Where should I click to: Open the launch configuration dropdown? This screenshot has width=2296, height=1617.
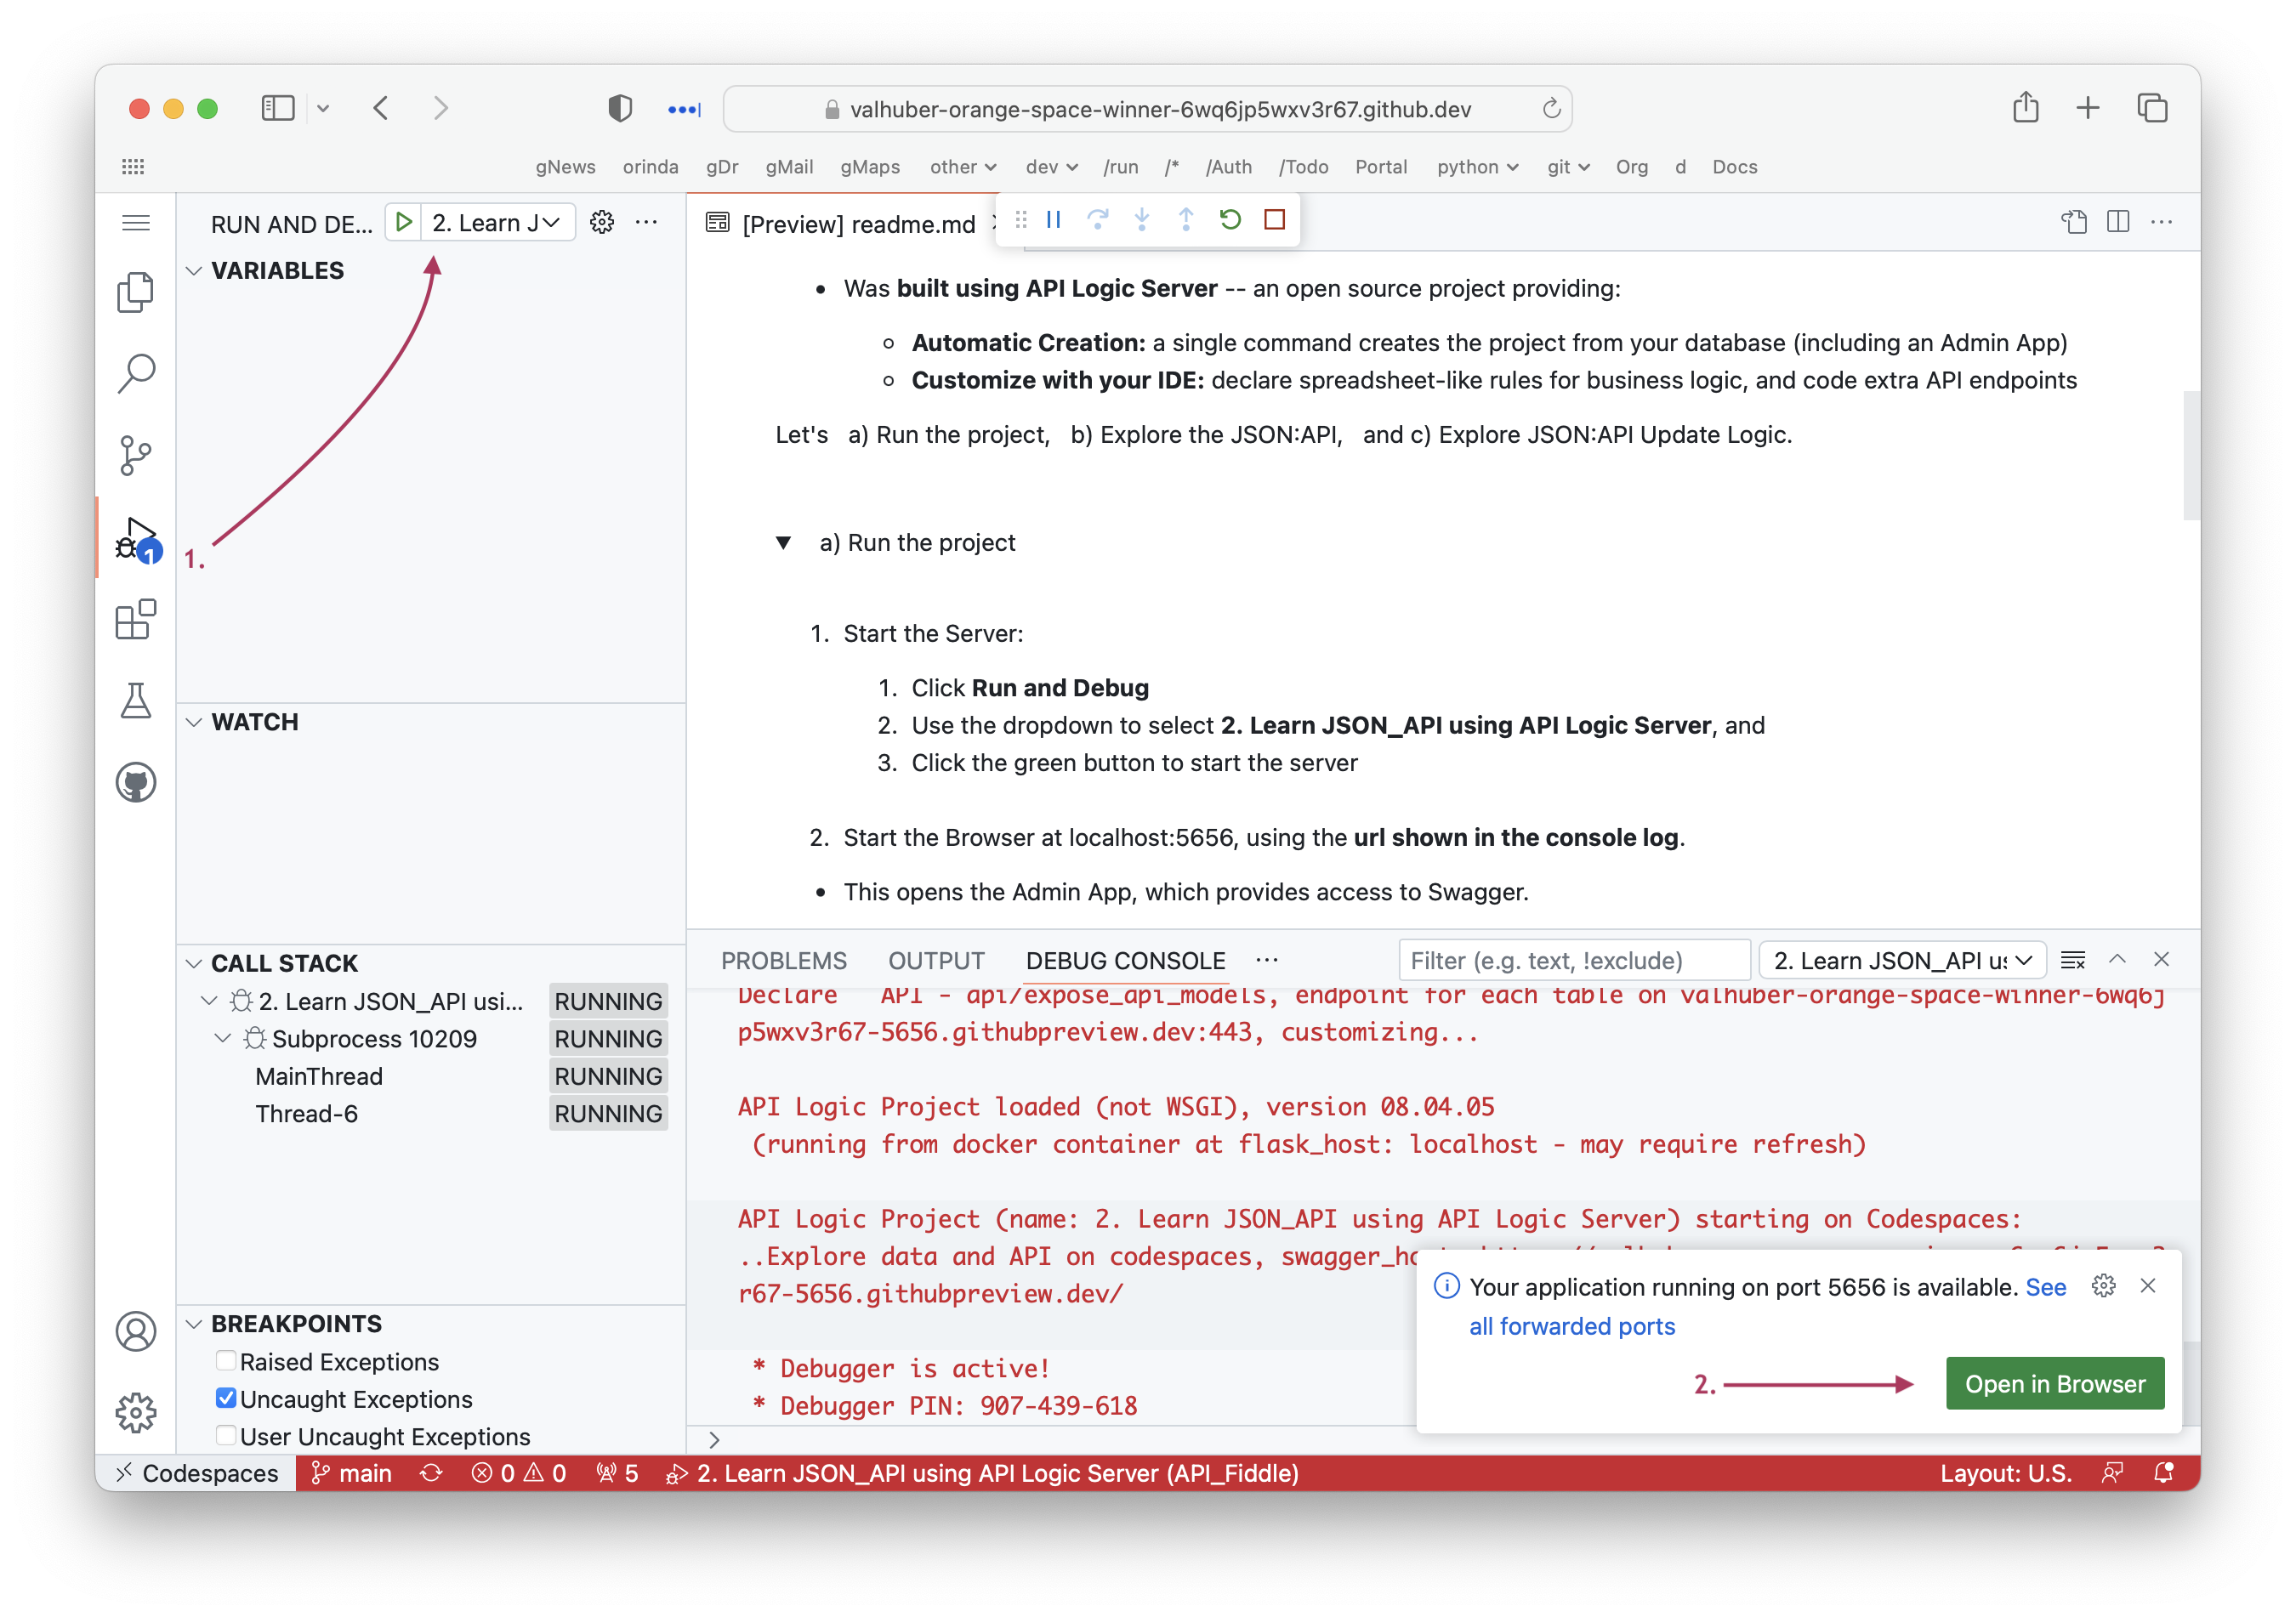(x=497, y=222)
